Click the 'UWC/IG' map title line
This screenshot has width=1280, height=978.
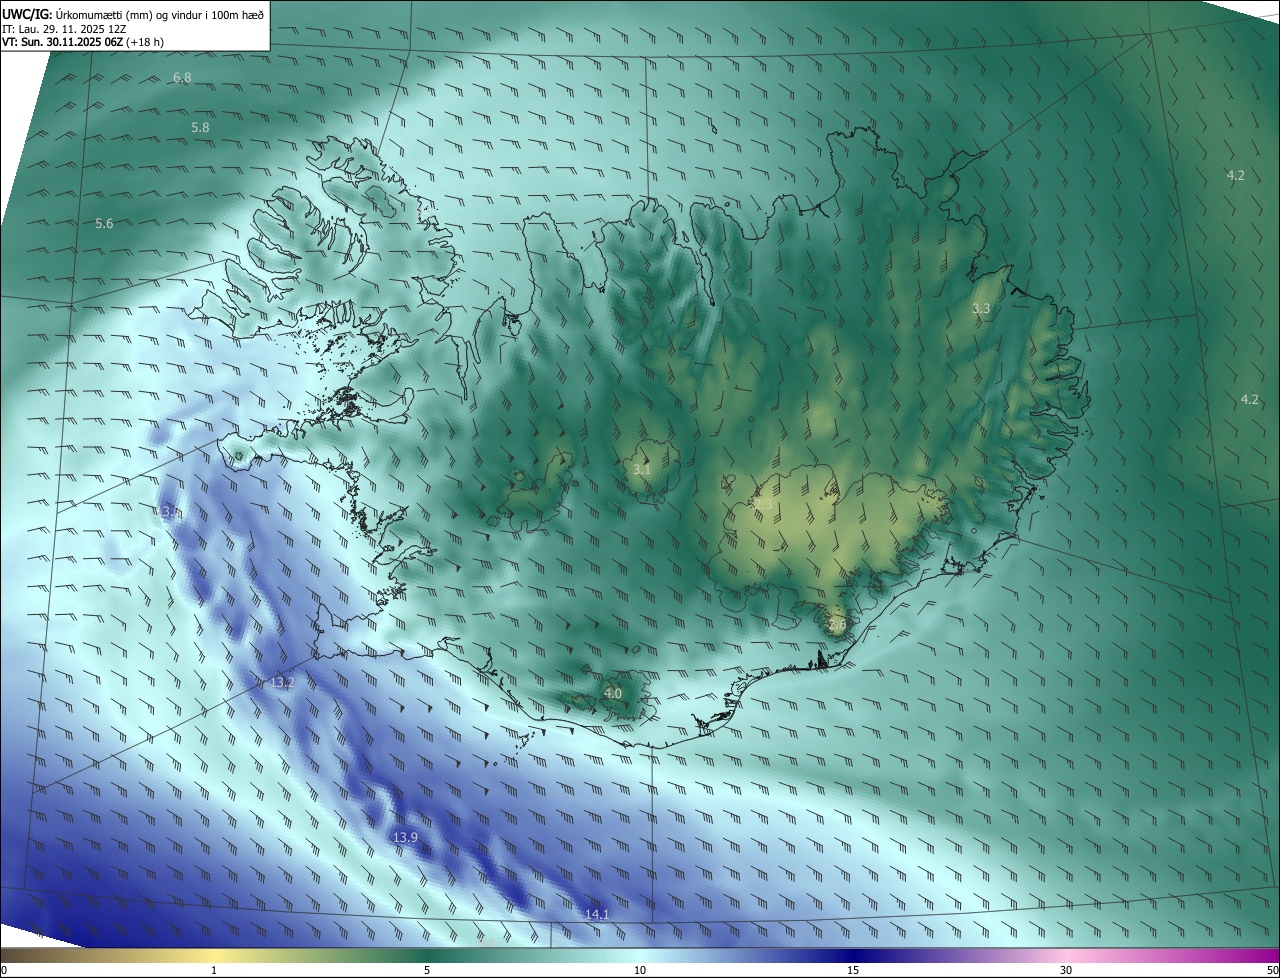tap(133, 15)
